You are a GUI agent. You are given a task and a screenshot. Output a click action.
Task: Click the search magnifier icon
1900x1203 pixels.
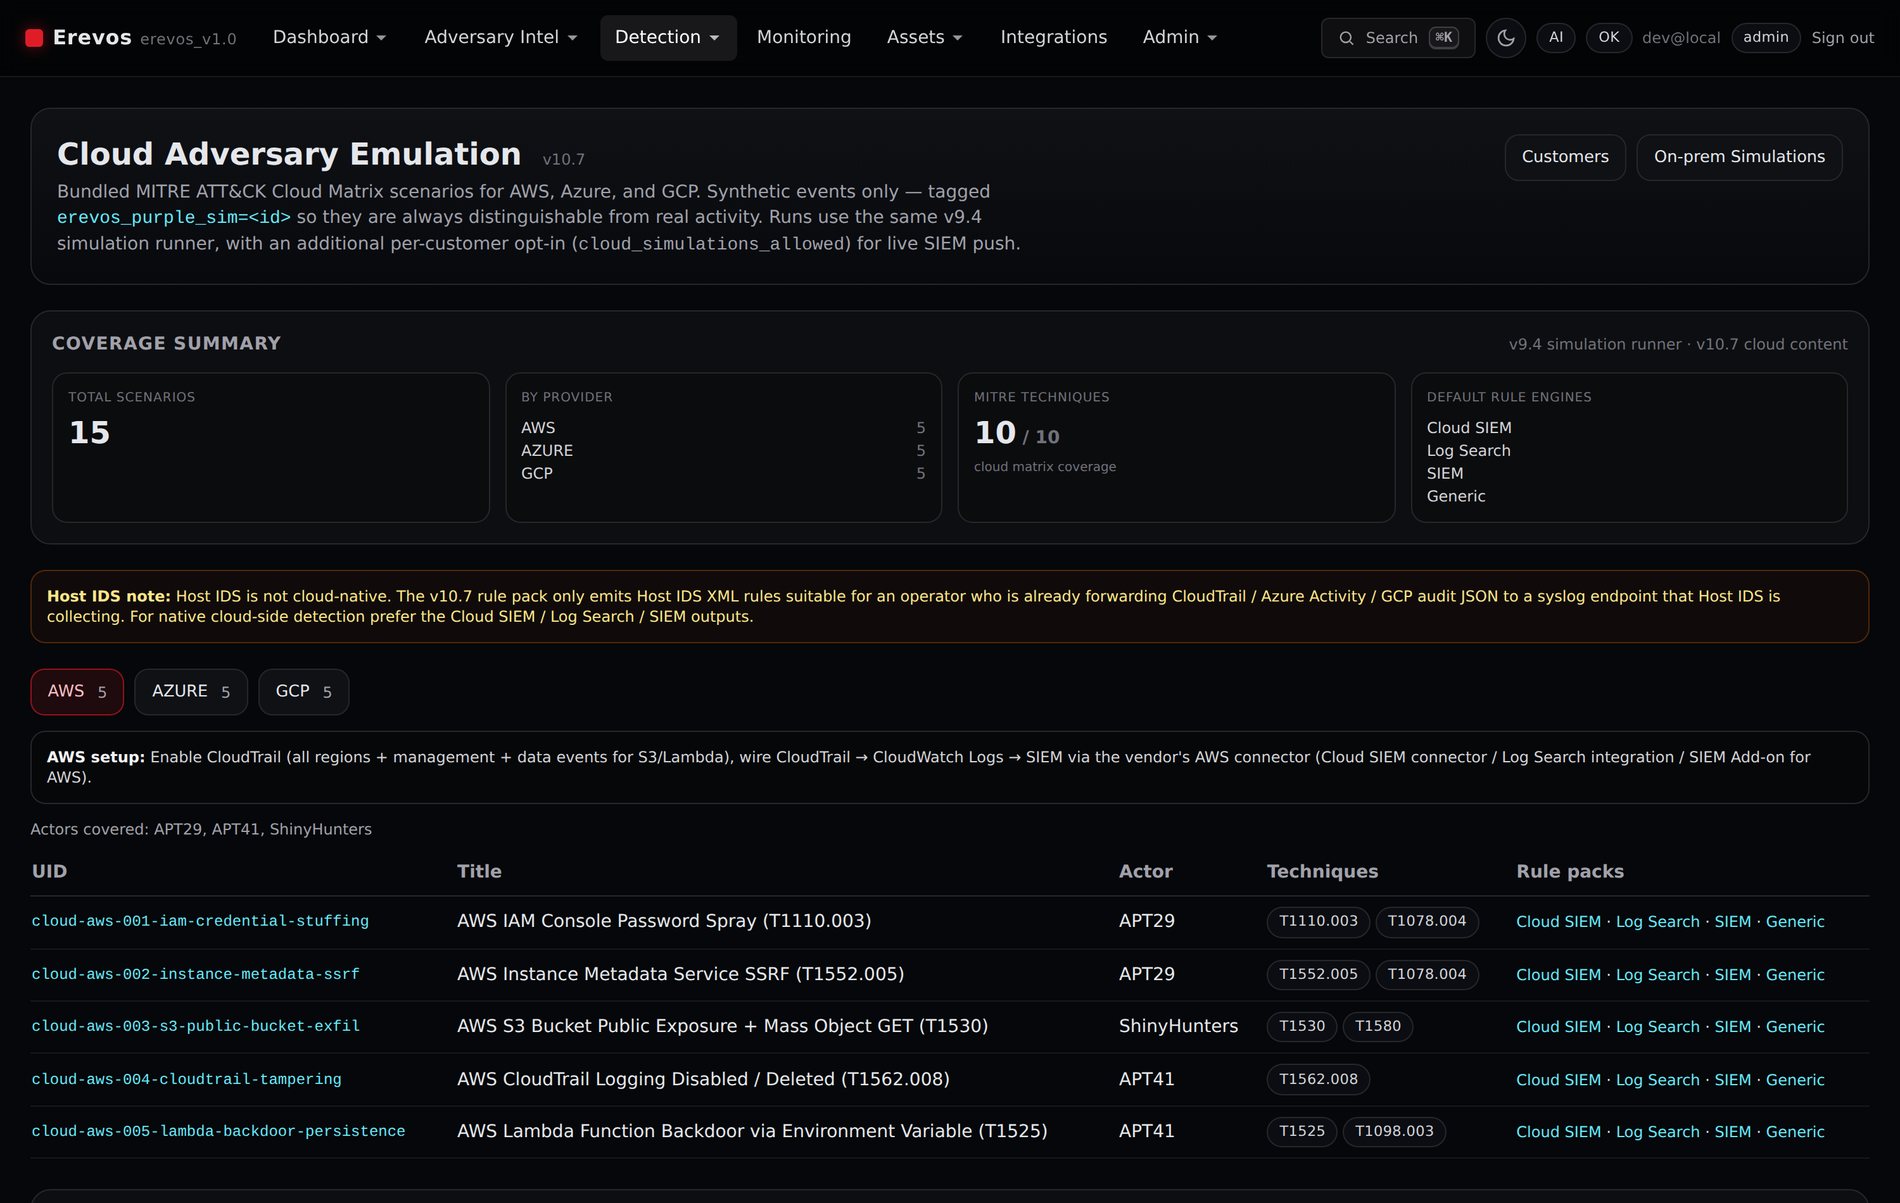point(1346,38)
